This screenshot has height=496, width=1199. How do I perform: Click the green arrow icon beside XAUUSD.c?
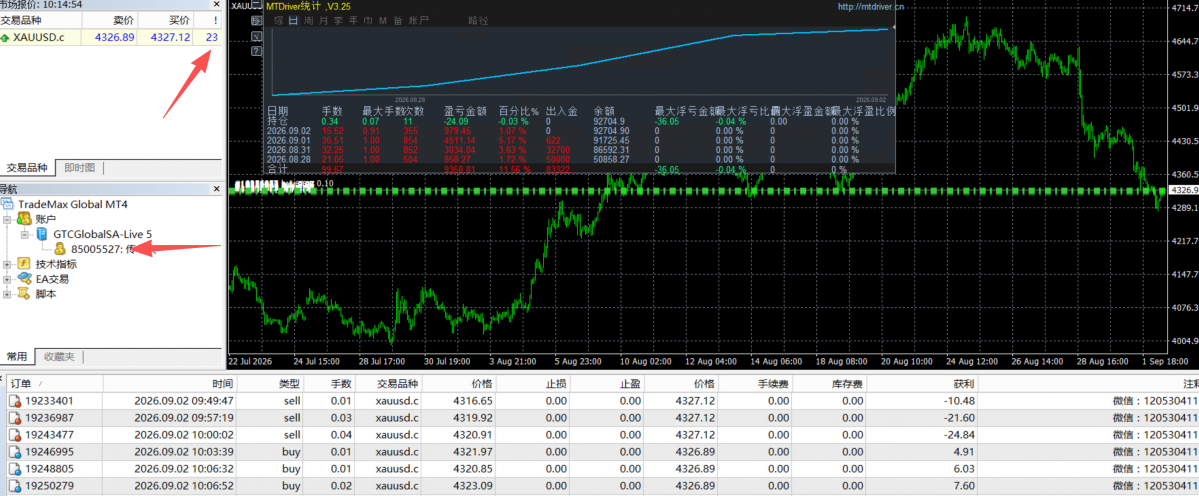(5, 37)
